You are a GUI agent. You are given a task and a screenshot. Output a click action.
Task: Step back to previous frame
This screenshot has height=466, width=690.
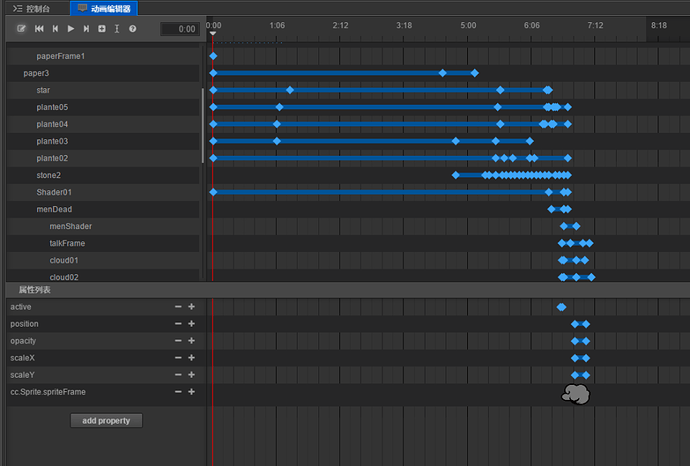[55, 29]
